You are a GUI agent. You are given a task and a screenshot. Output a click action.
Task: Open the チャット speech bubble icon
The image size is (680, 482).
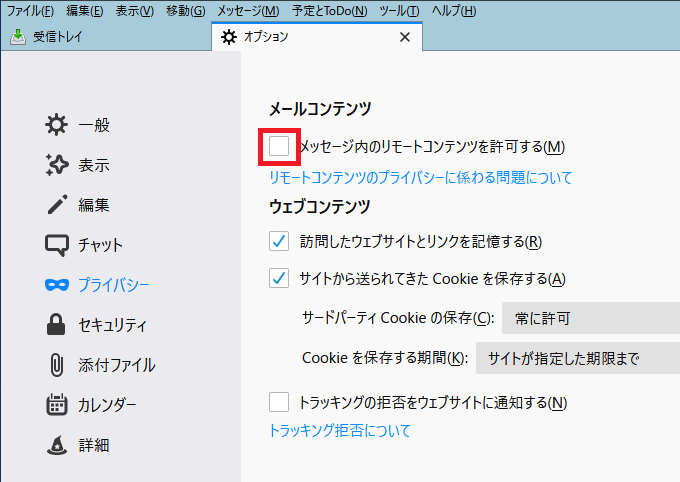57,245
